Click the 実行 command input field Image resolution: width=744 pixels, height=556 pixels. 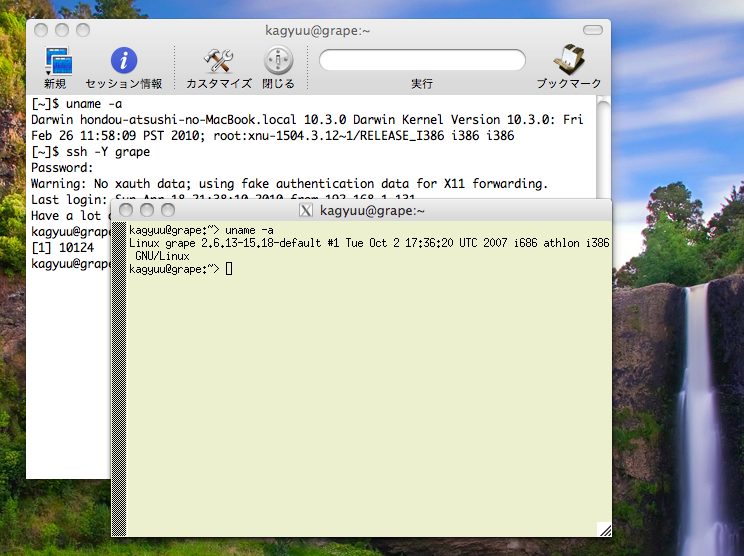point(421,60)
